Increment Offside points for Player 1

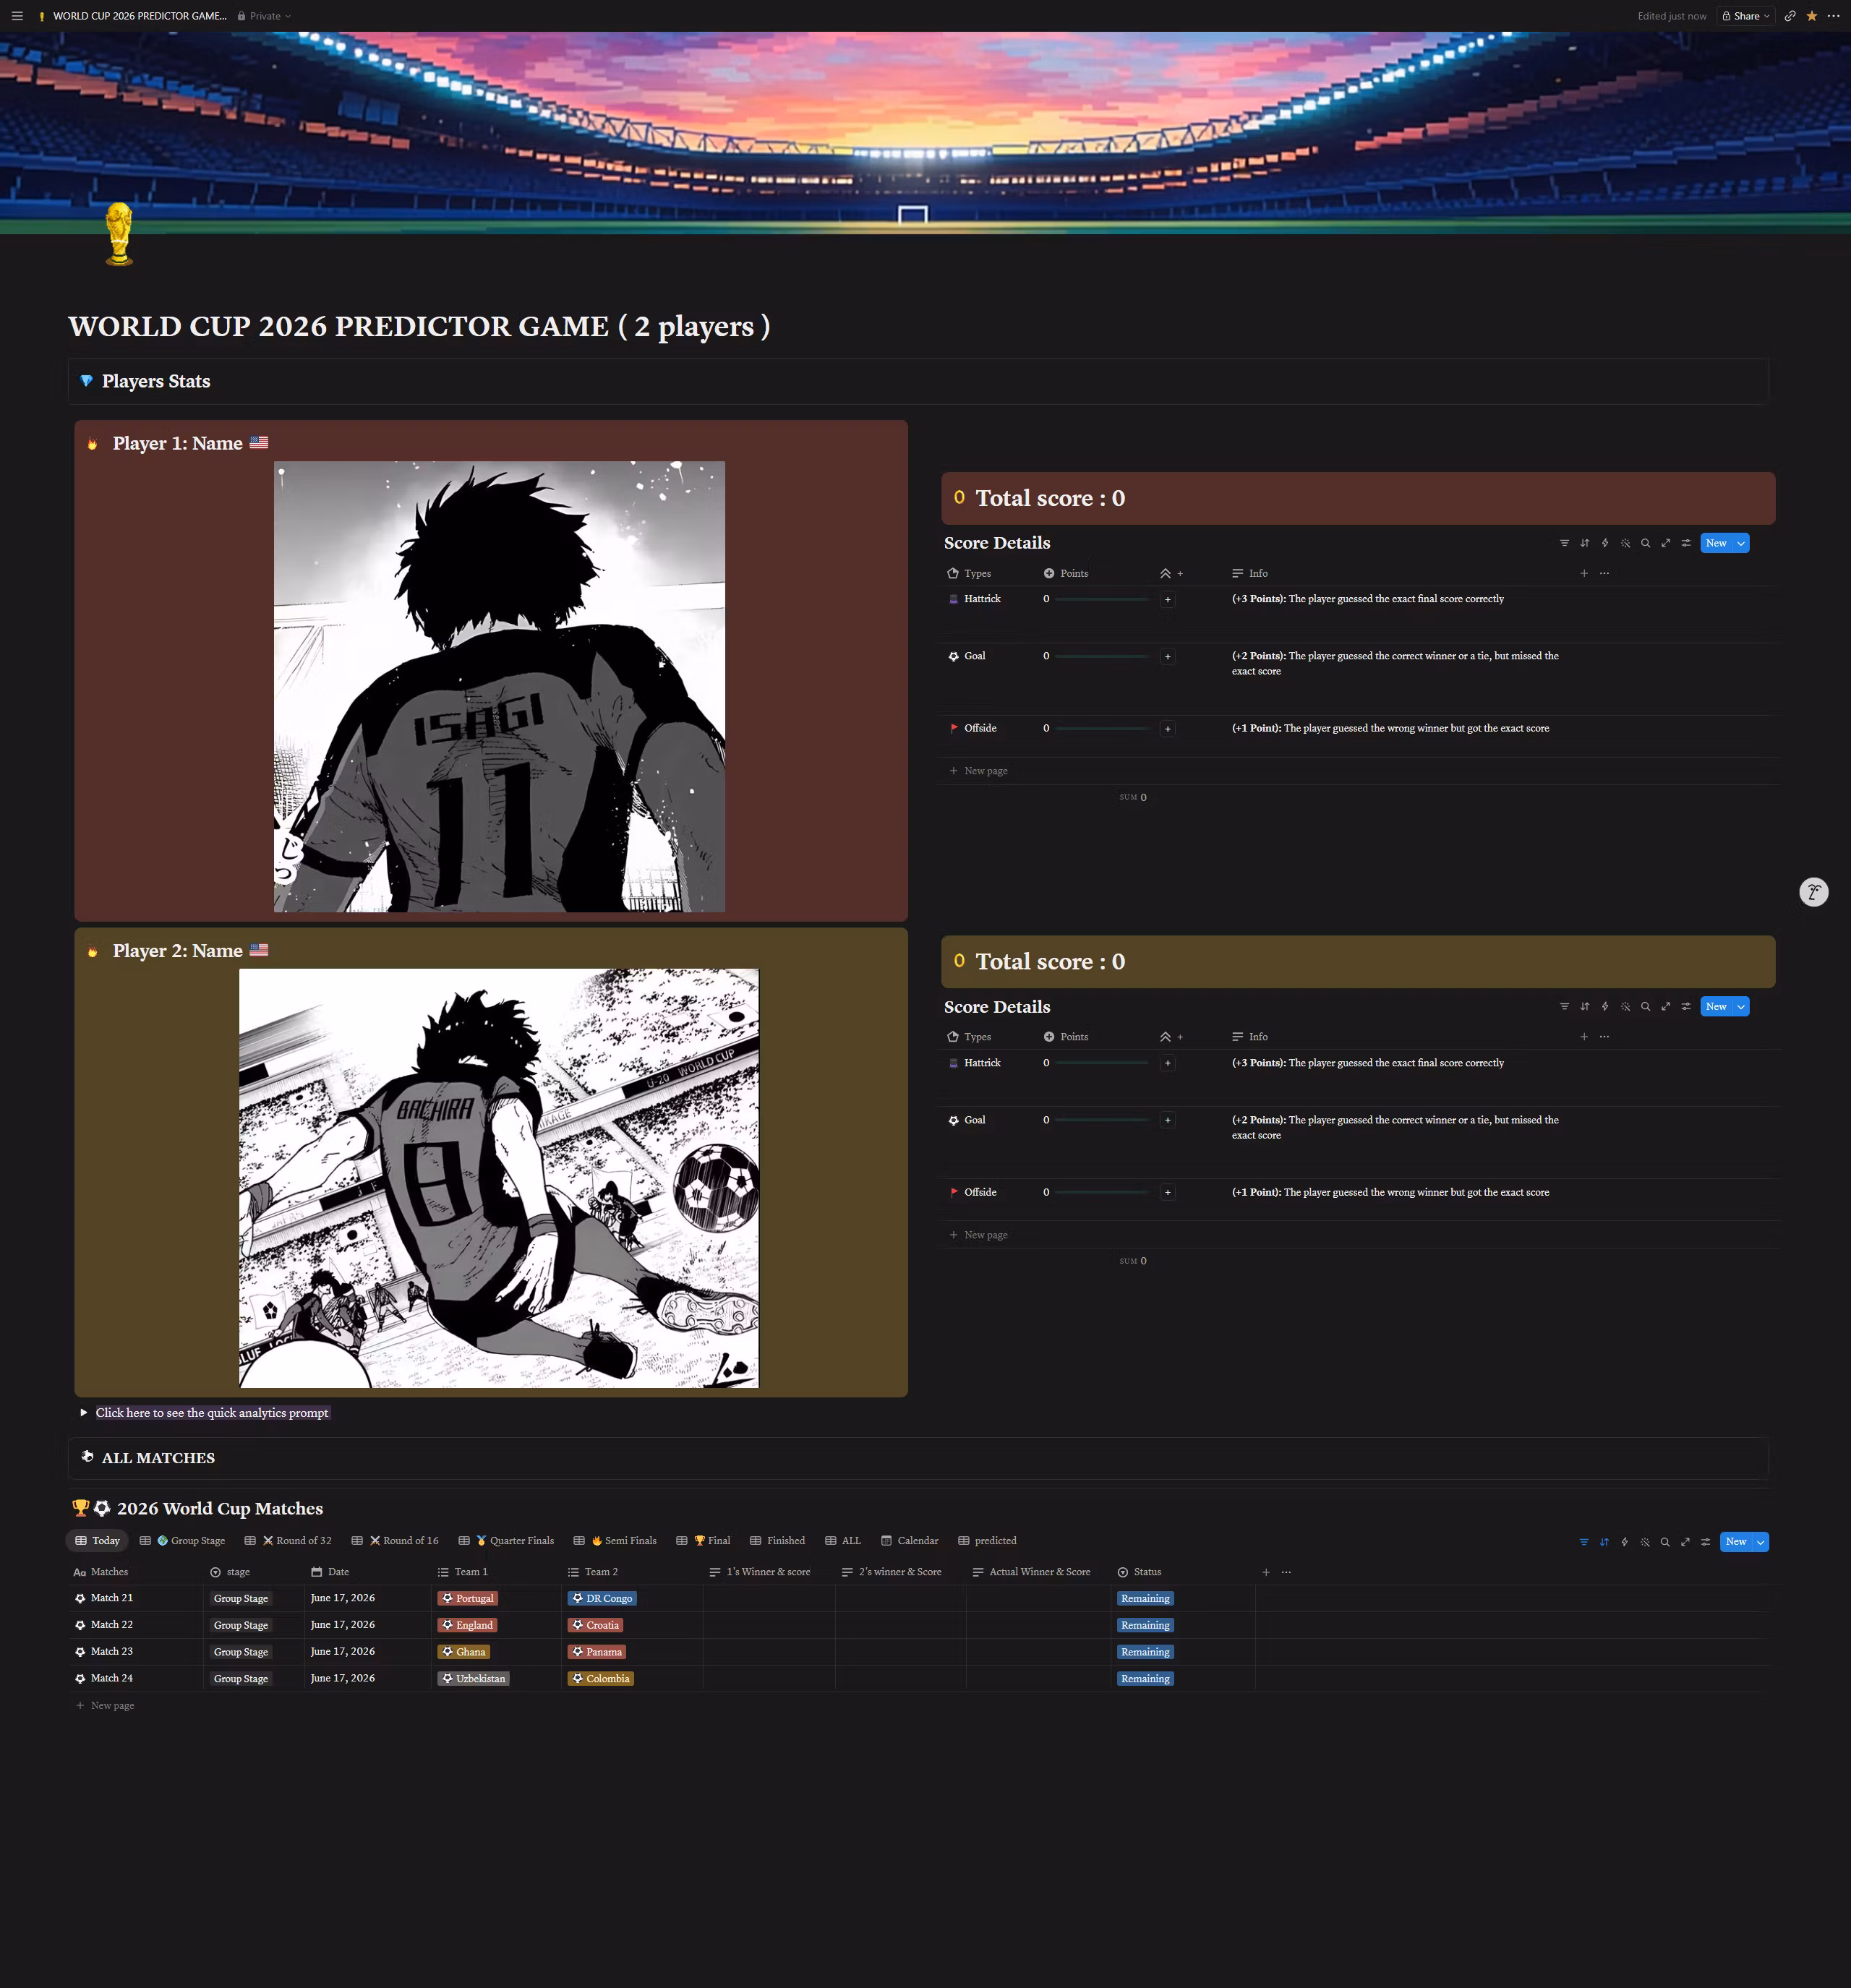(1167, 729)
